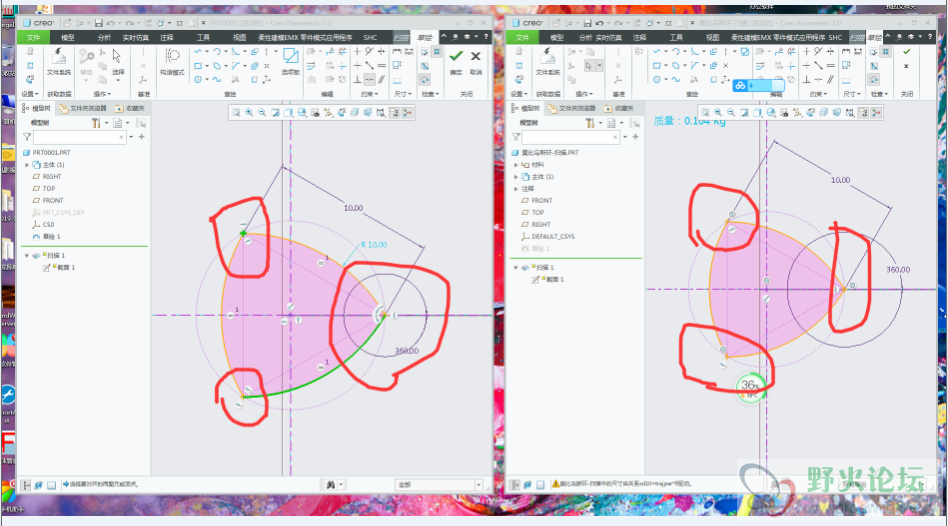Expand 注释 in right model tree
This screenshot has height=526, width=948.
[516, 189]
